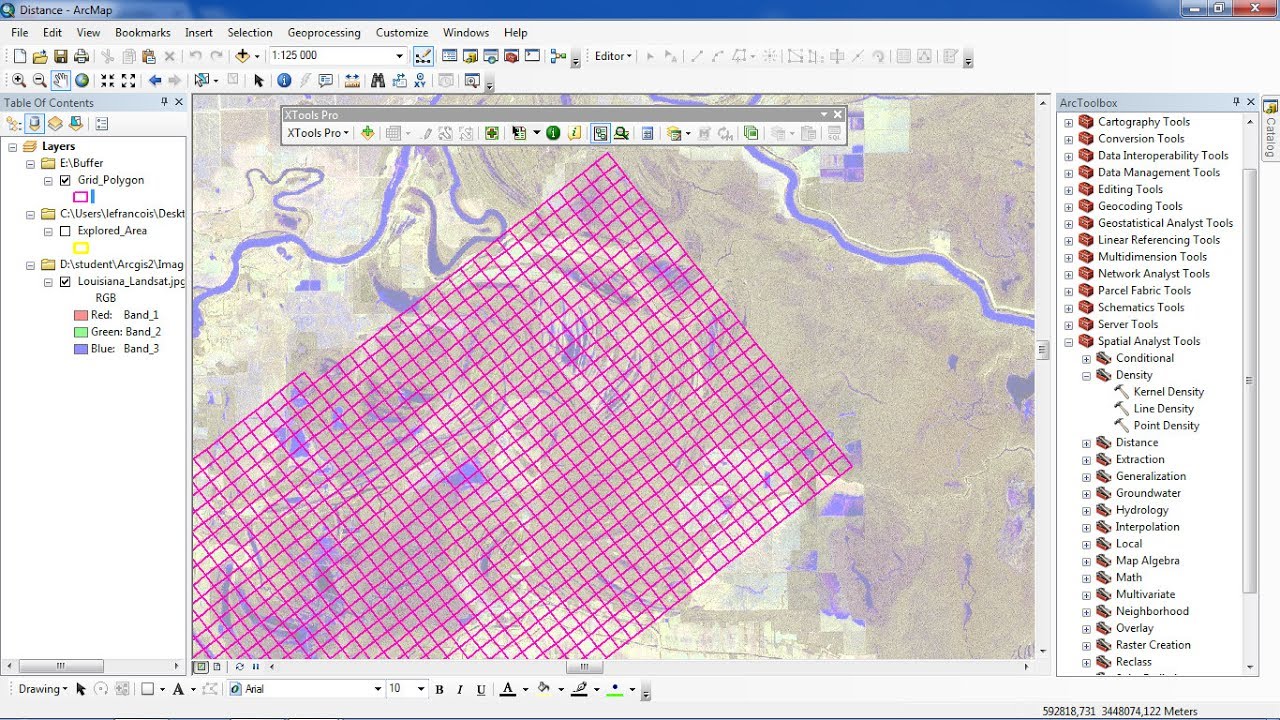Open the File menu
The height and width of the screenshot is (720, 1280).
coord(20,33)
